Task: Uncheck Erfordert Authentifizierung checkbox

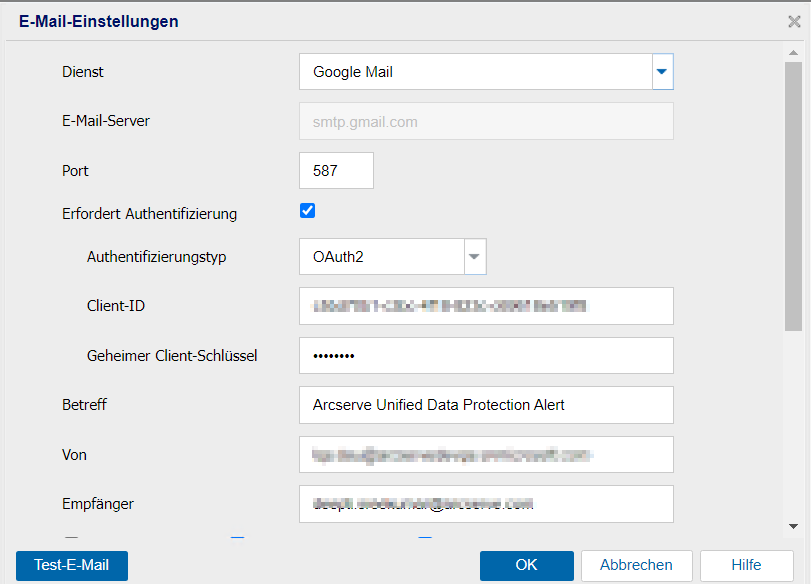Action: tap(307, 211)
